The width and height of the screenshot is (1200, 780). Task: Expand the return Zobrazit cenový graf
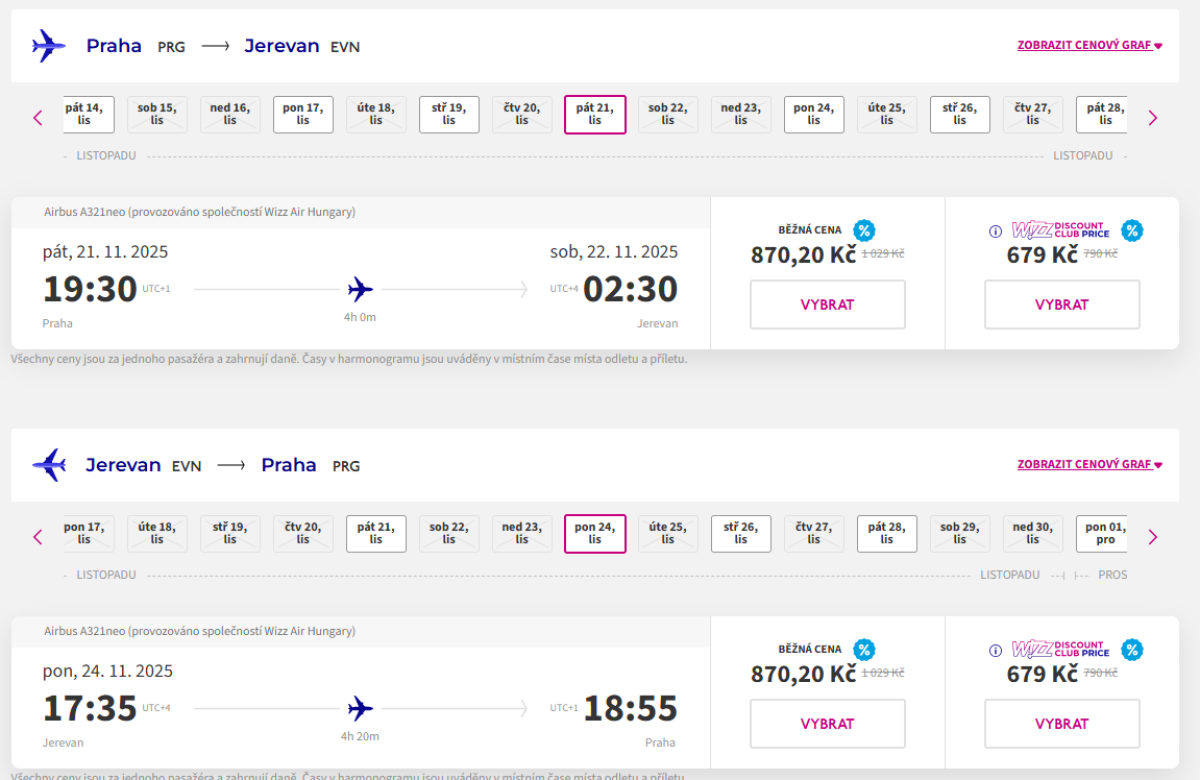[x=1089, y=465]
